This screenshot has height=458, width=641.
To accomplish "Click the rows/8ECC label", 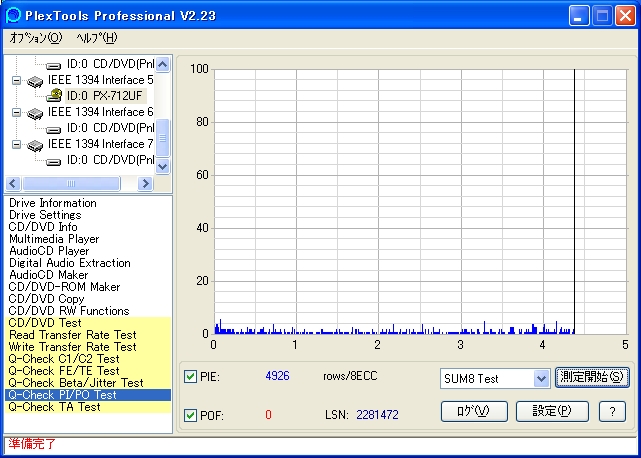I will pos(350,376).
